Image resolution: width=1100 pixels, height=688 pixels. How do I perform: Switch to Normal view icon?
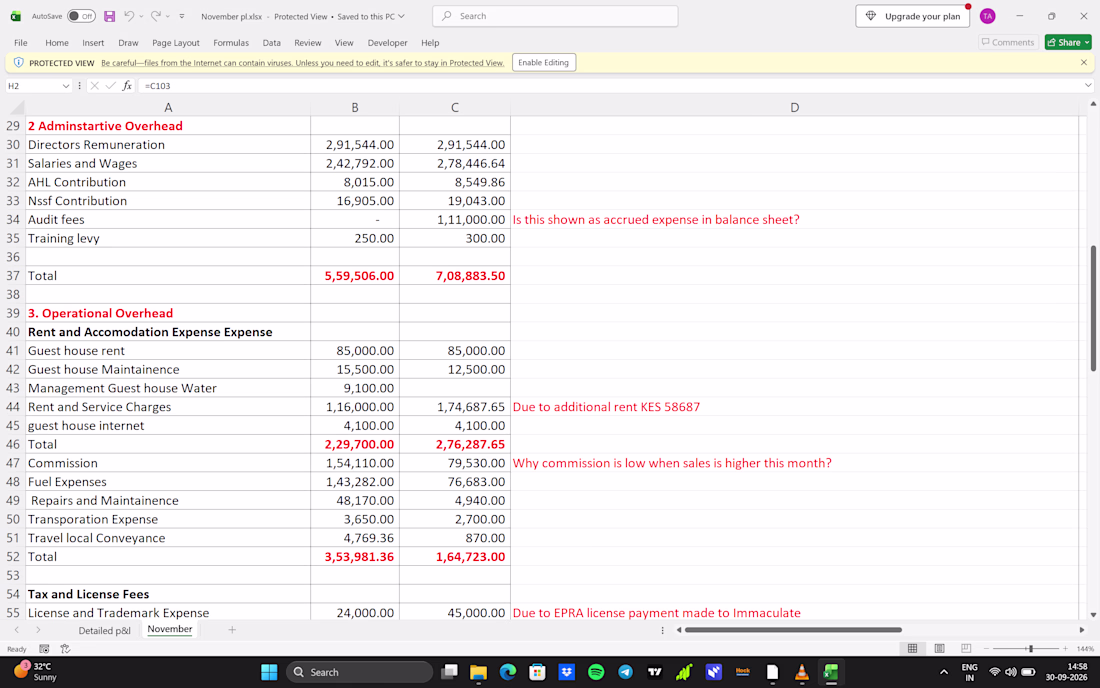coord(912,649)
